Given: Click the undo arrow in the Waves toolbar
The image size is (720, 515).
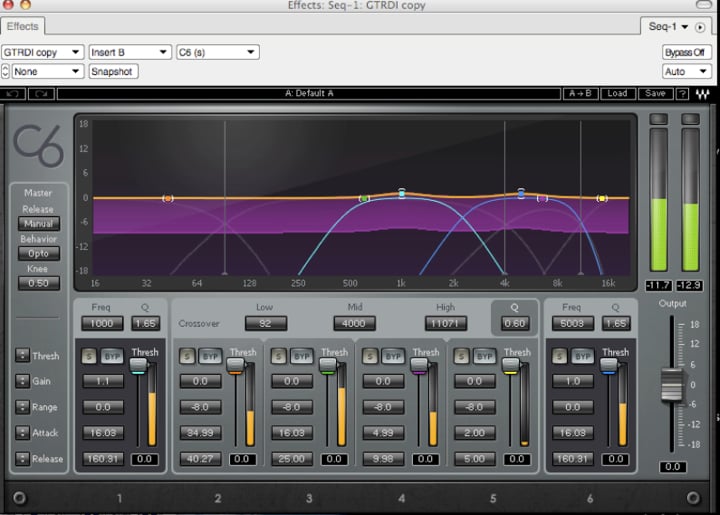Looking at the screenshot, I should [x=13, y=94].
